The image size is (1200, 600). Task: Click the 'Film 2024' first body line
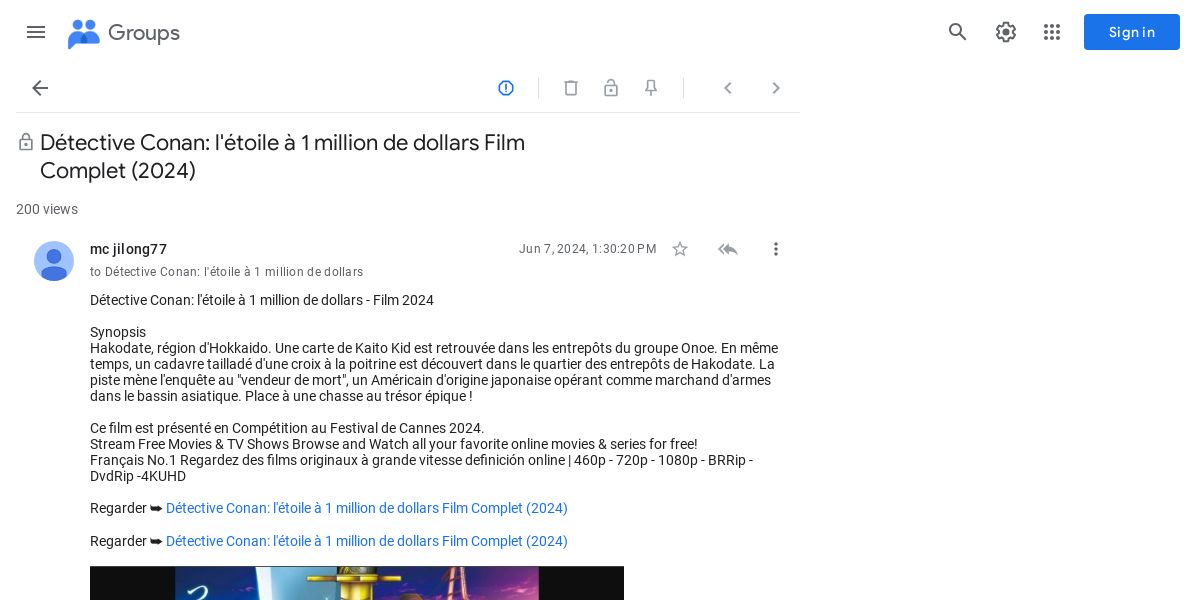coord(262,300)
